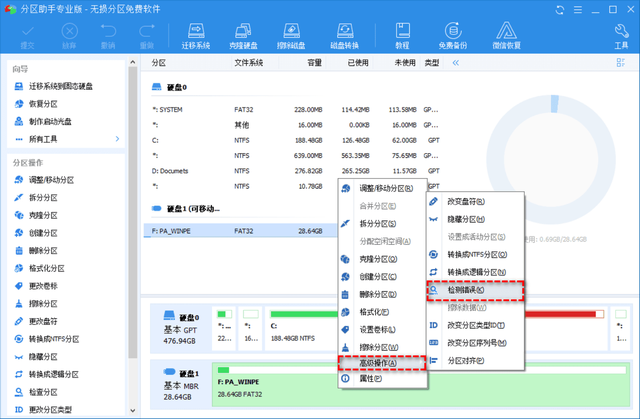
Task: Select 删除分区 in left sidebar
Action: [x=43, y=251]
